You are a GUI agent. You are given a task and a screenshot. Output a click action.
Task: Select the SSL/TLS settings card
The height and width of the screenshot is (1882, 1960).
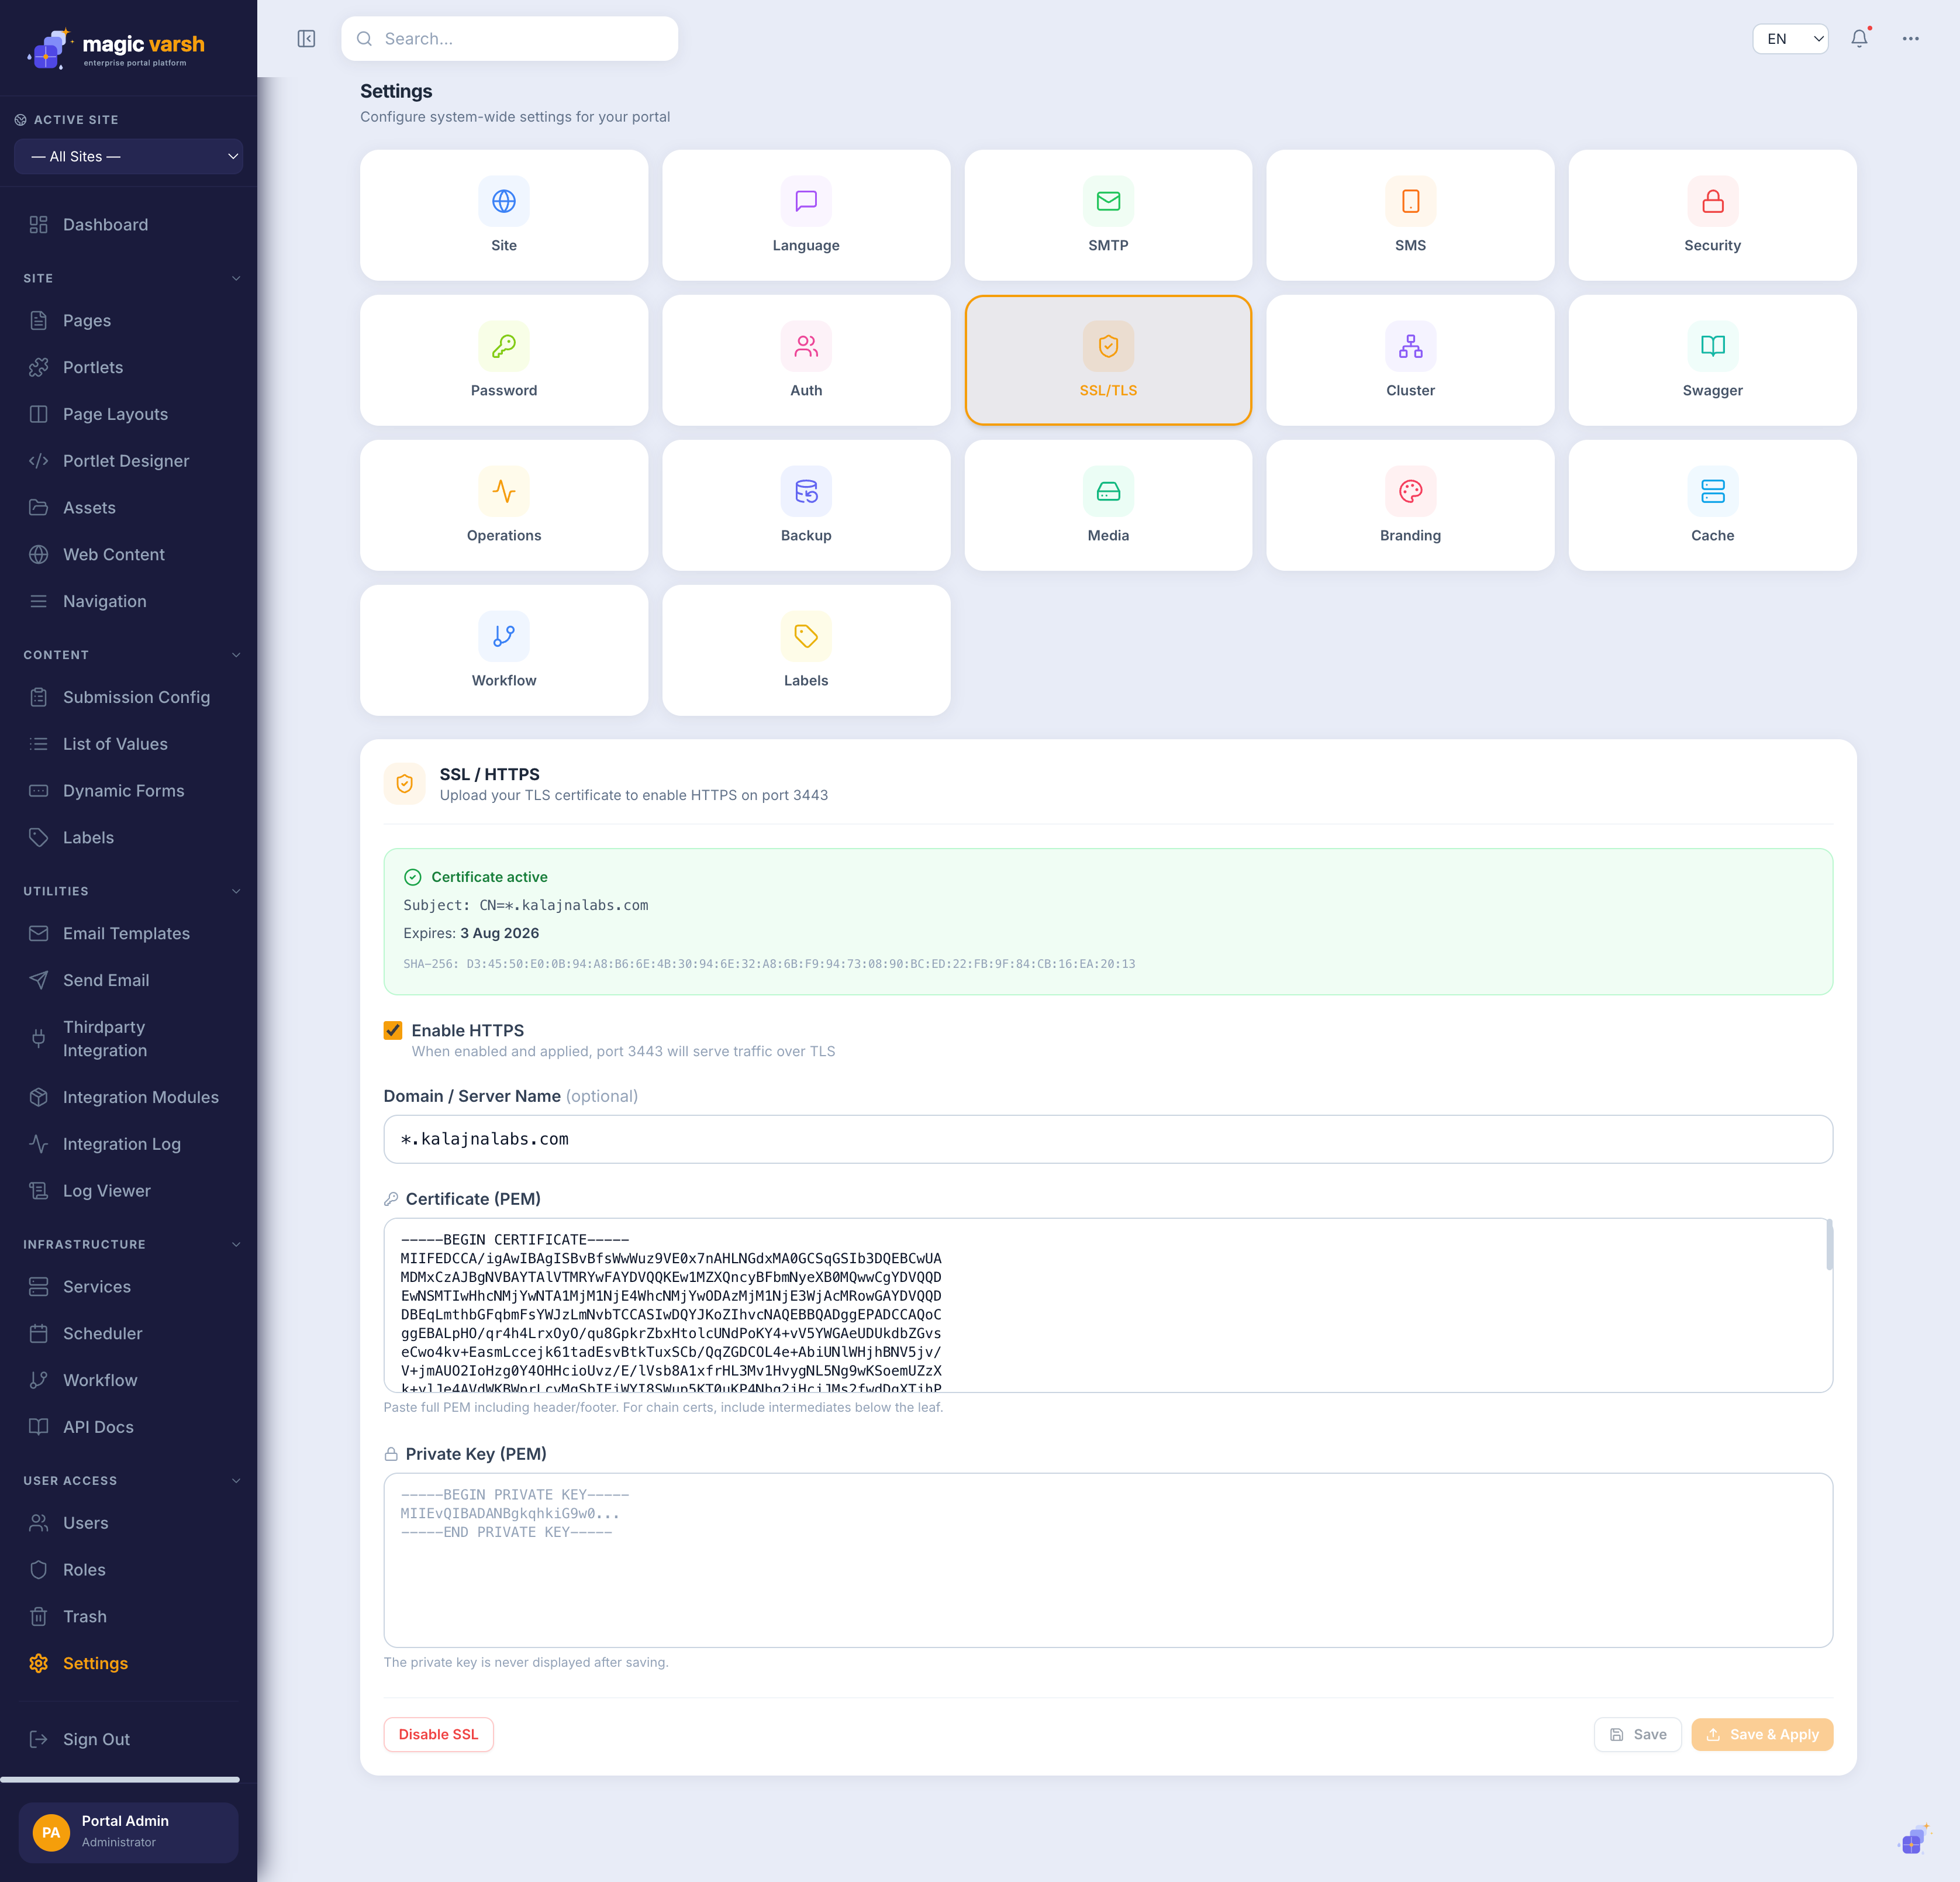(1108, 360)
